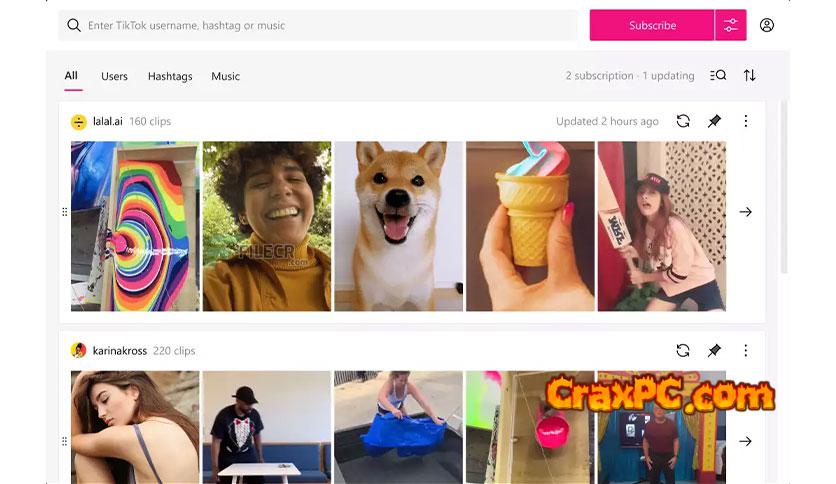Show next clips in karinakross row
The width and height of the screenshot is (836, 484).
[x=745, y=441]
